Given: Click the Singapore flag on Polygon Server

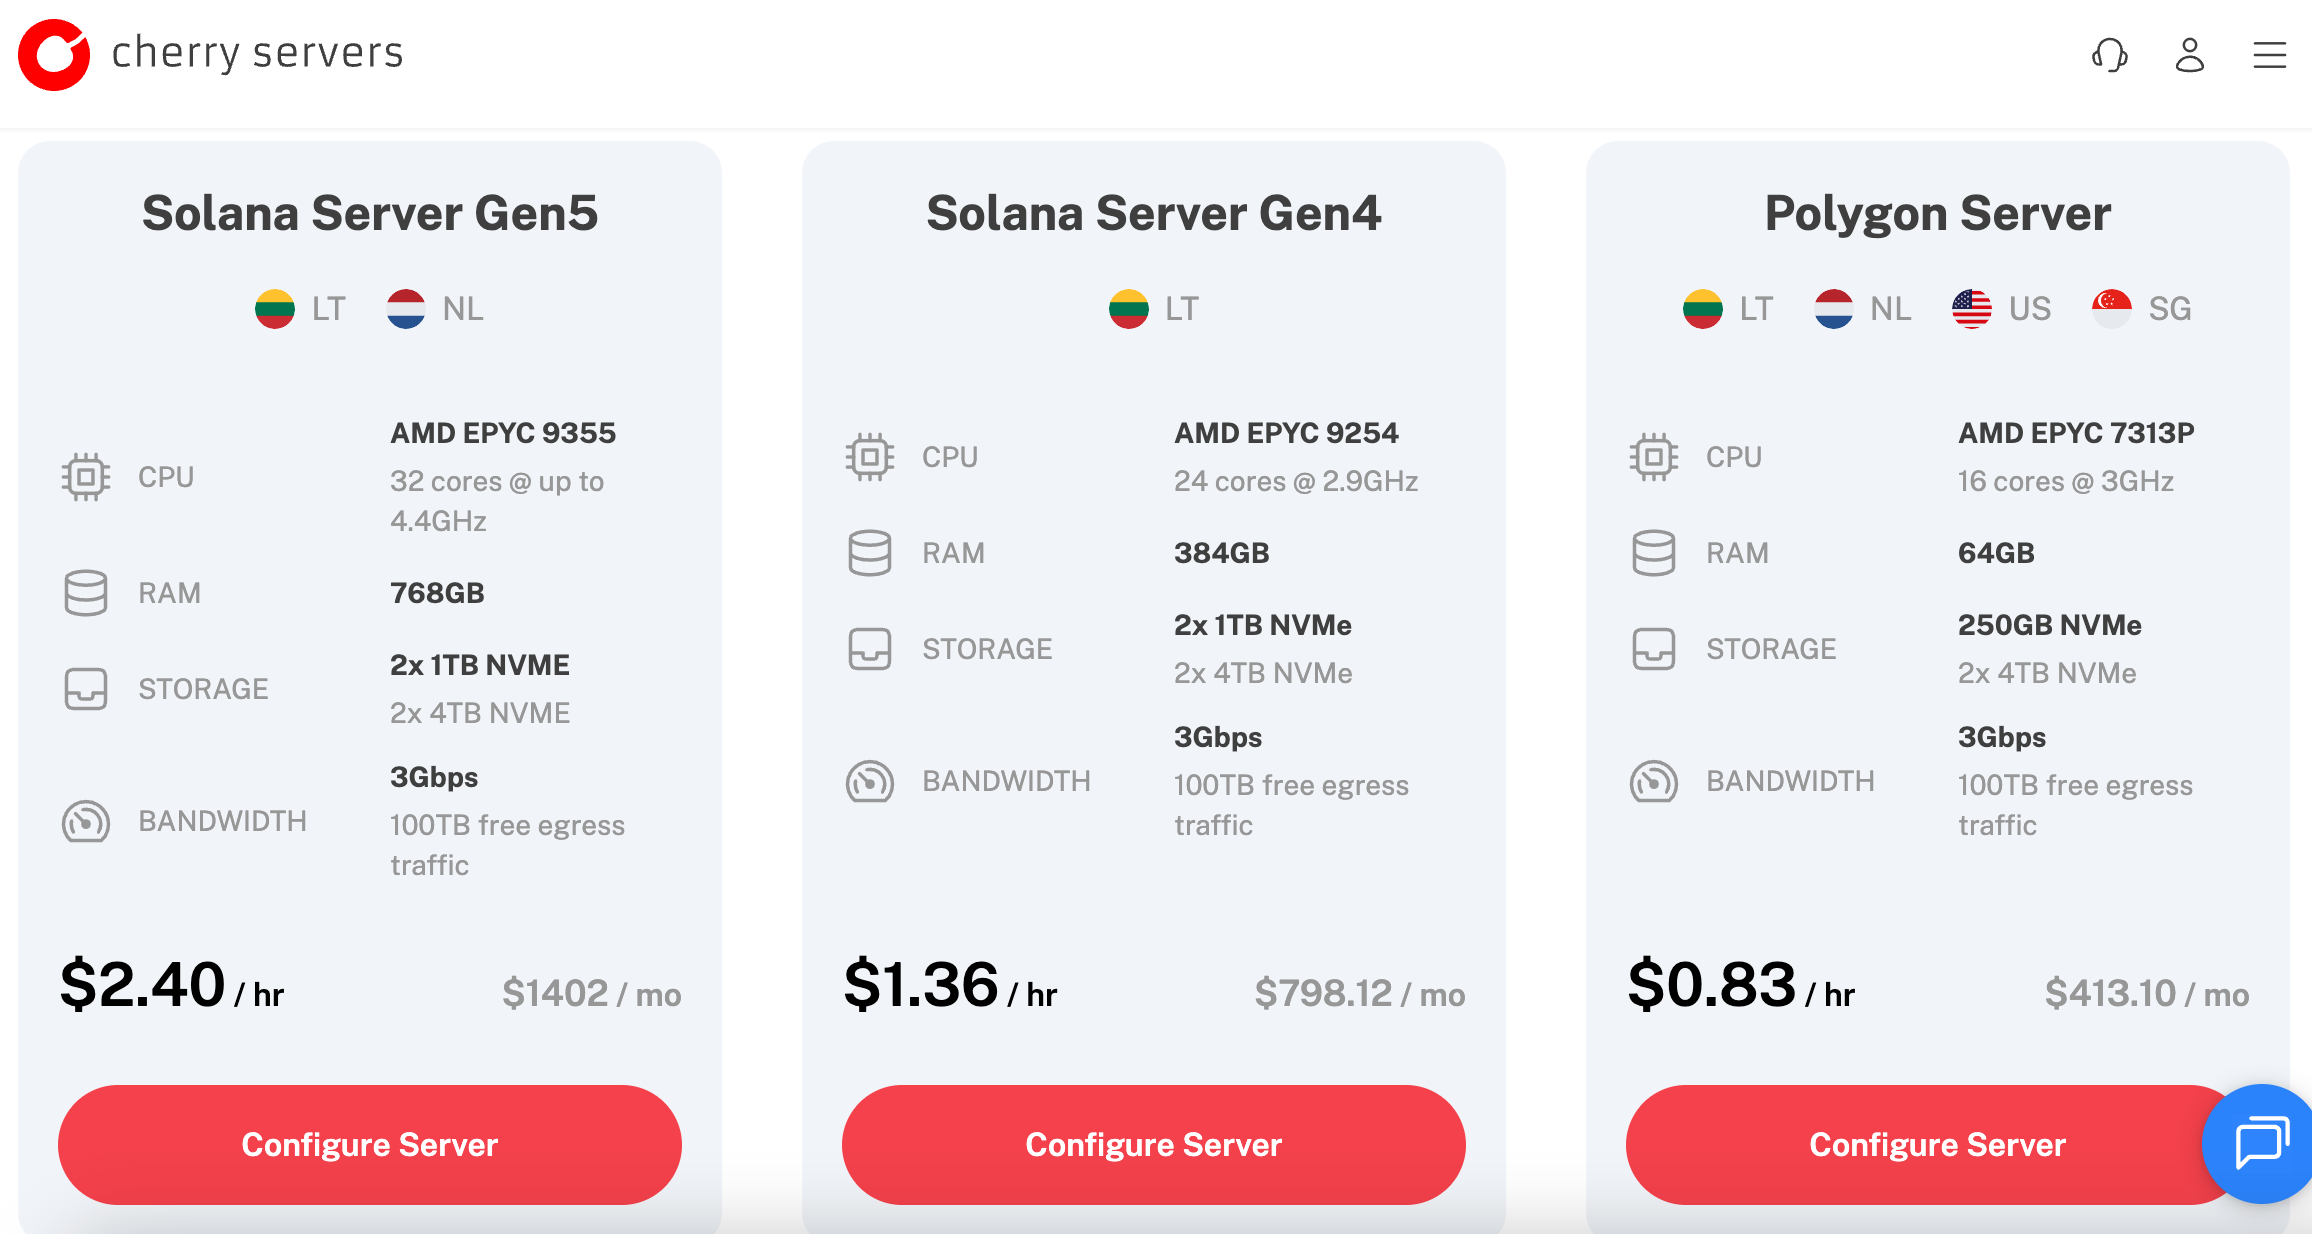Looking at the screenshot, I should coord(2112,309).
